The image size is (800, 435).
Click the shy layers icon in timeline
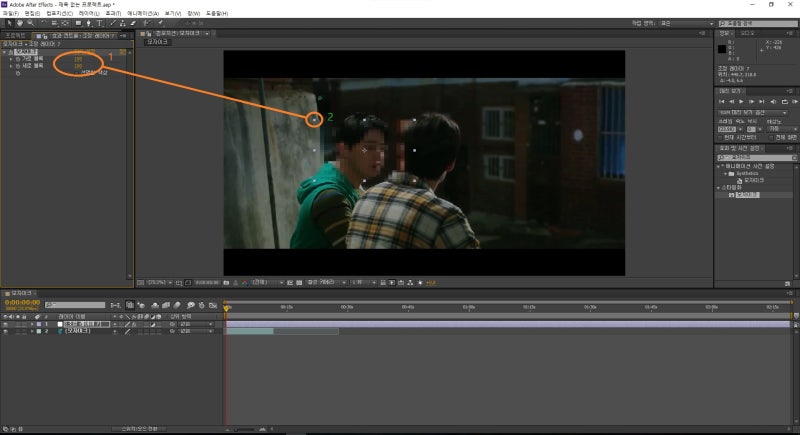(155, 305)
